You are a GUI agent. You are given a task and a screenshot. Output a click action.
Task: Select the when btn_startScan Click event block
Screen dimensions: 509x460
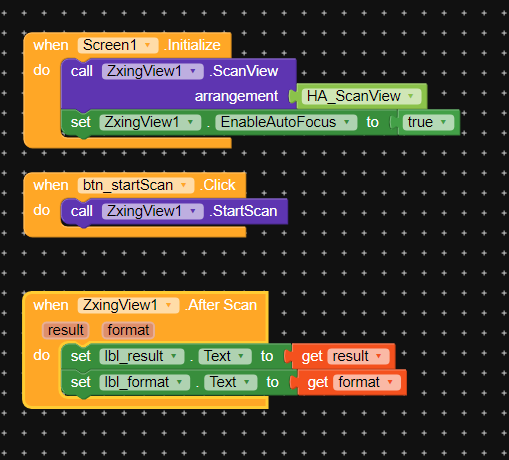click(135, 185)
